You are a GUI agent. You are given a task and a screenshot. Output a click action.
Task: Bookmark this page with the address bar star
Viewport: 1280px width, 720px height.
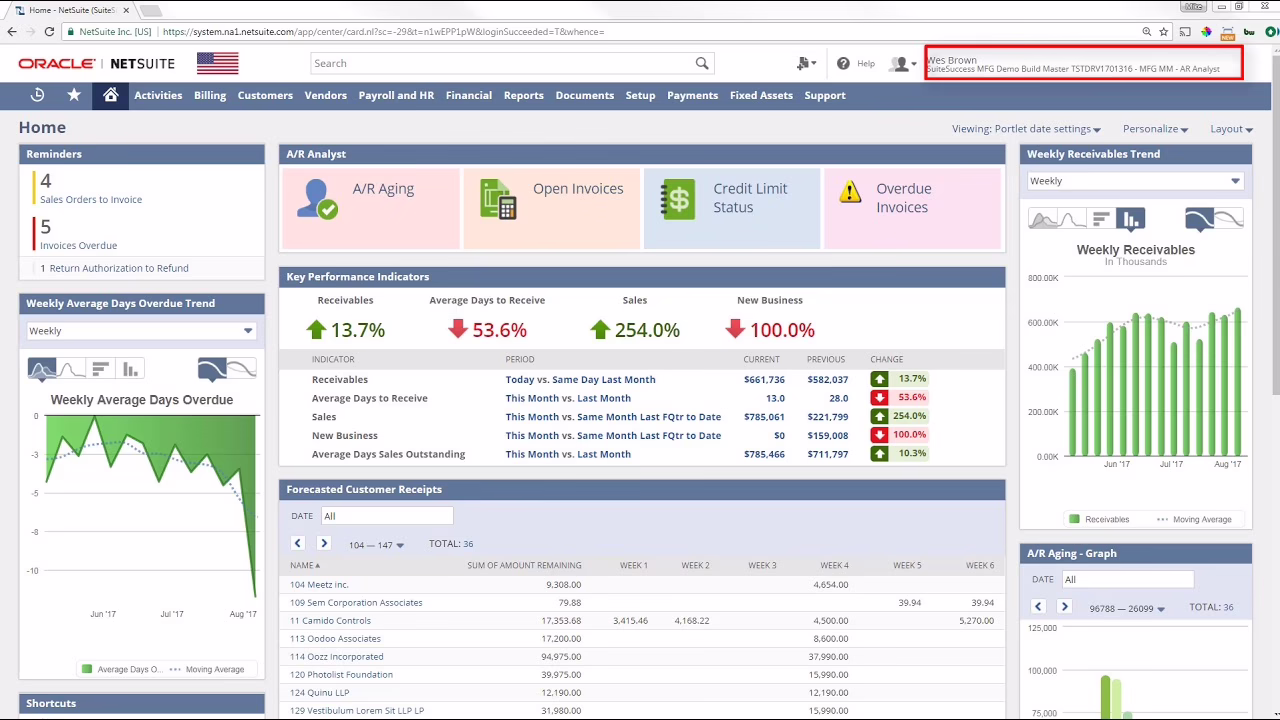coord(1164,31)
